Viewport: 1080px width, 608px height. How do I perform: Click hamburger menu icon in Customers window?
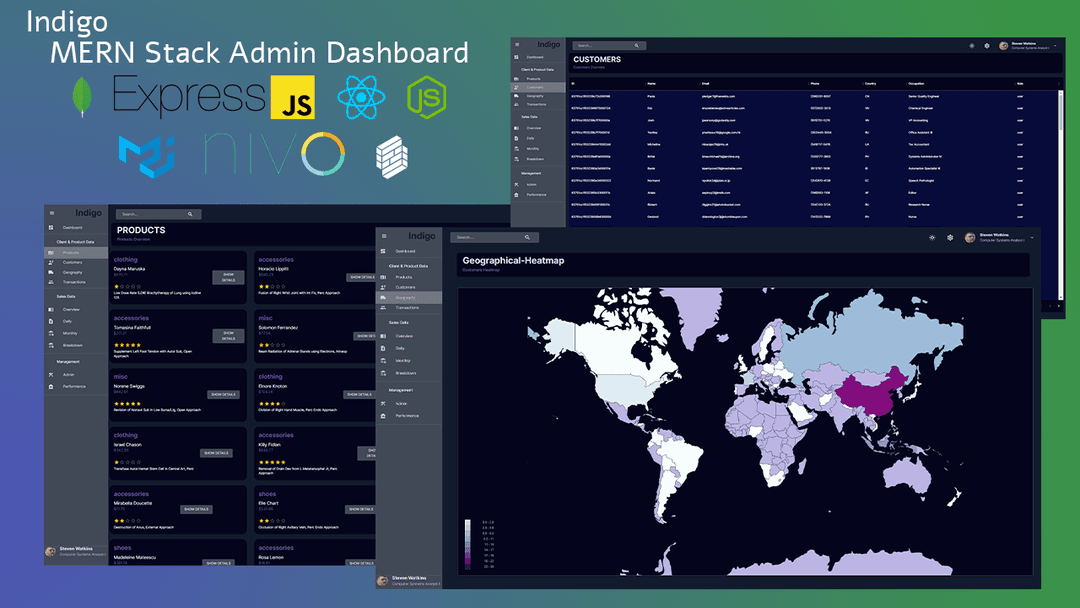pyautogui.click(x=517, y=45)
